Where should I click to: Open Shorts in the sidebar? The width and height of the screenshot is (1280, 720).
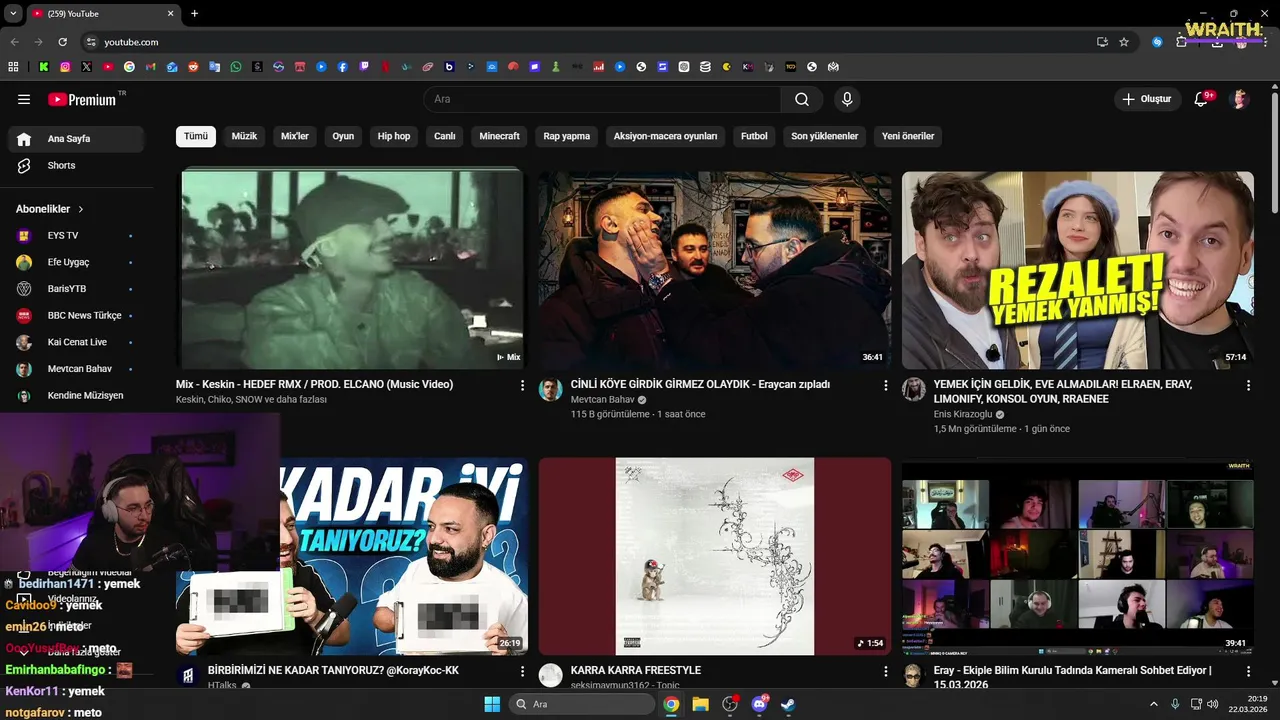point(76,166)
